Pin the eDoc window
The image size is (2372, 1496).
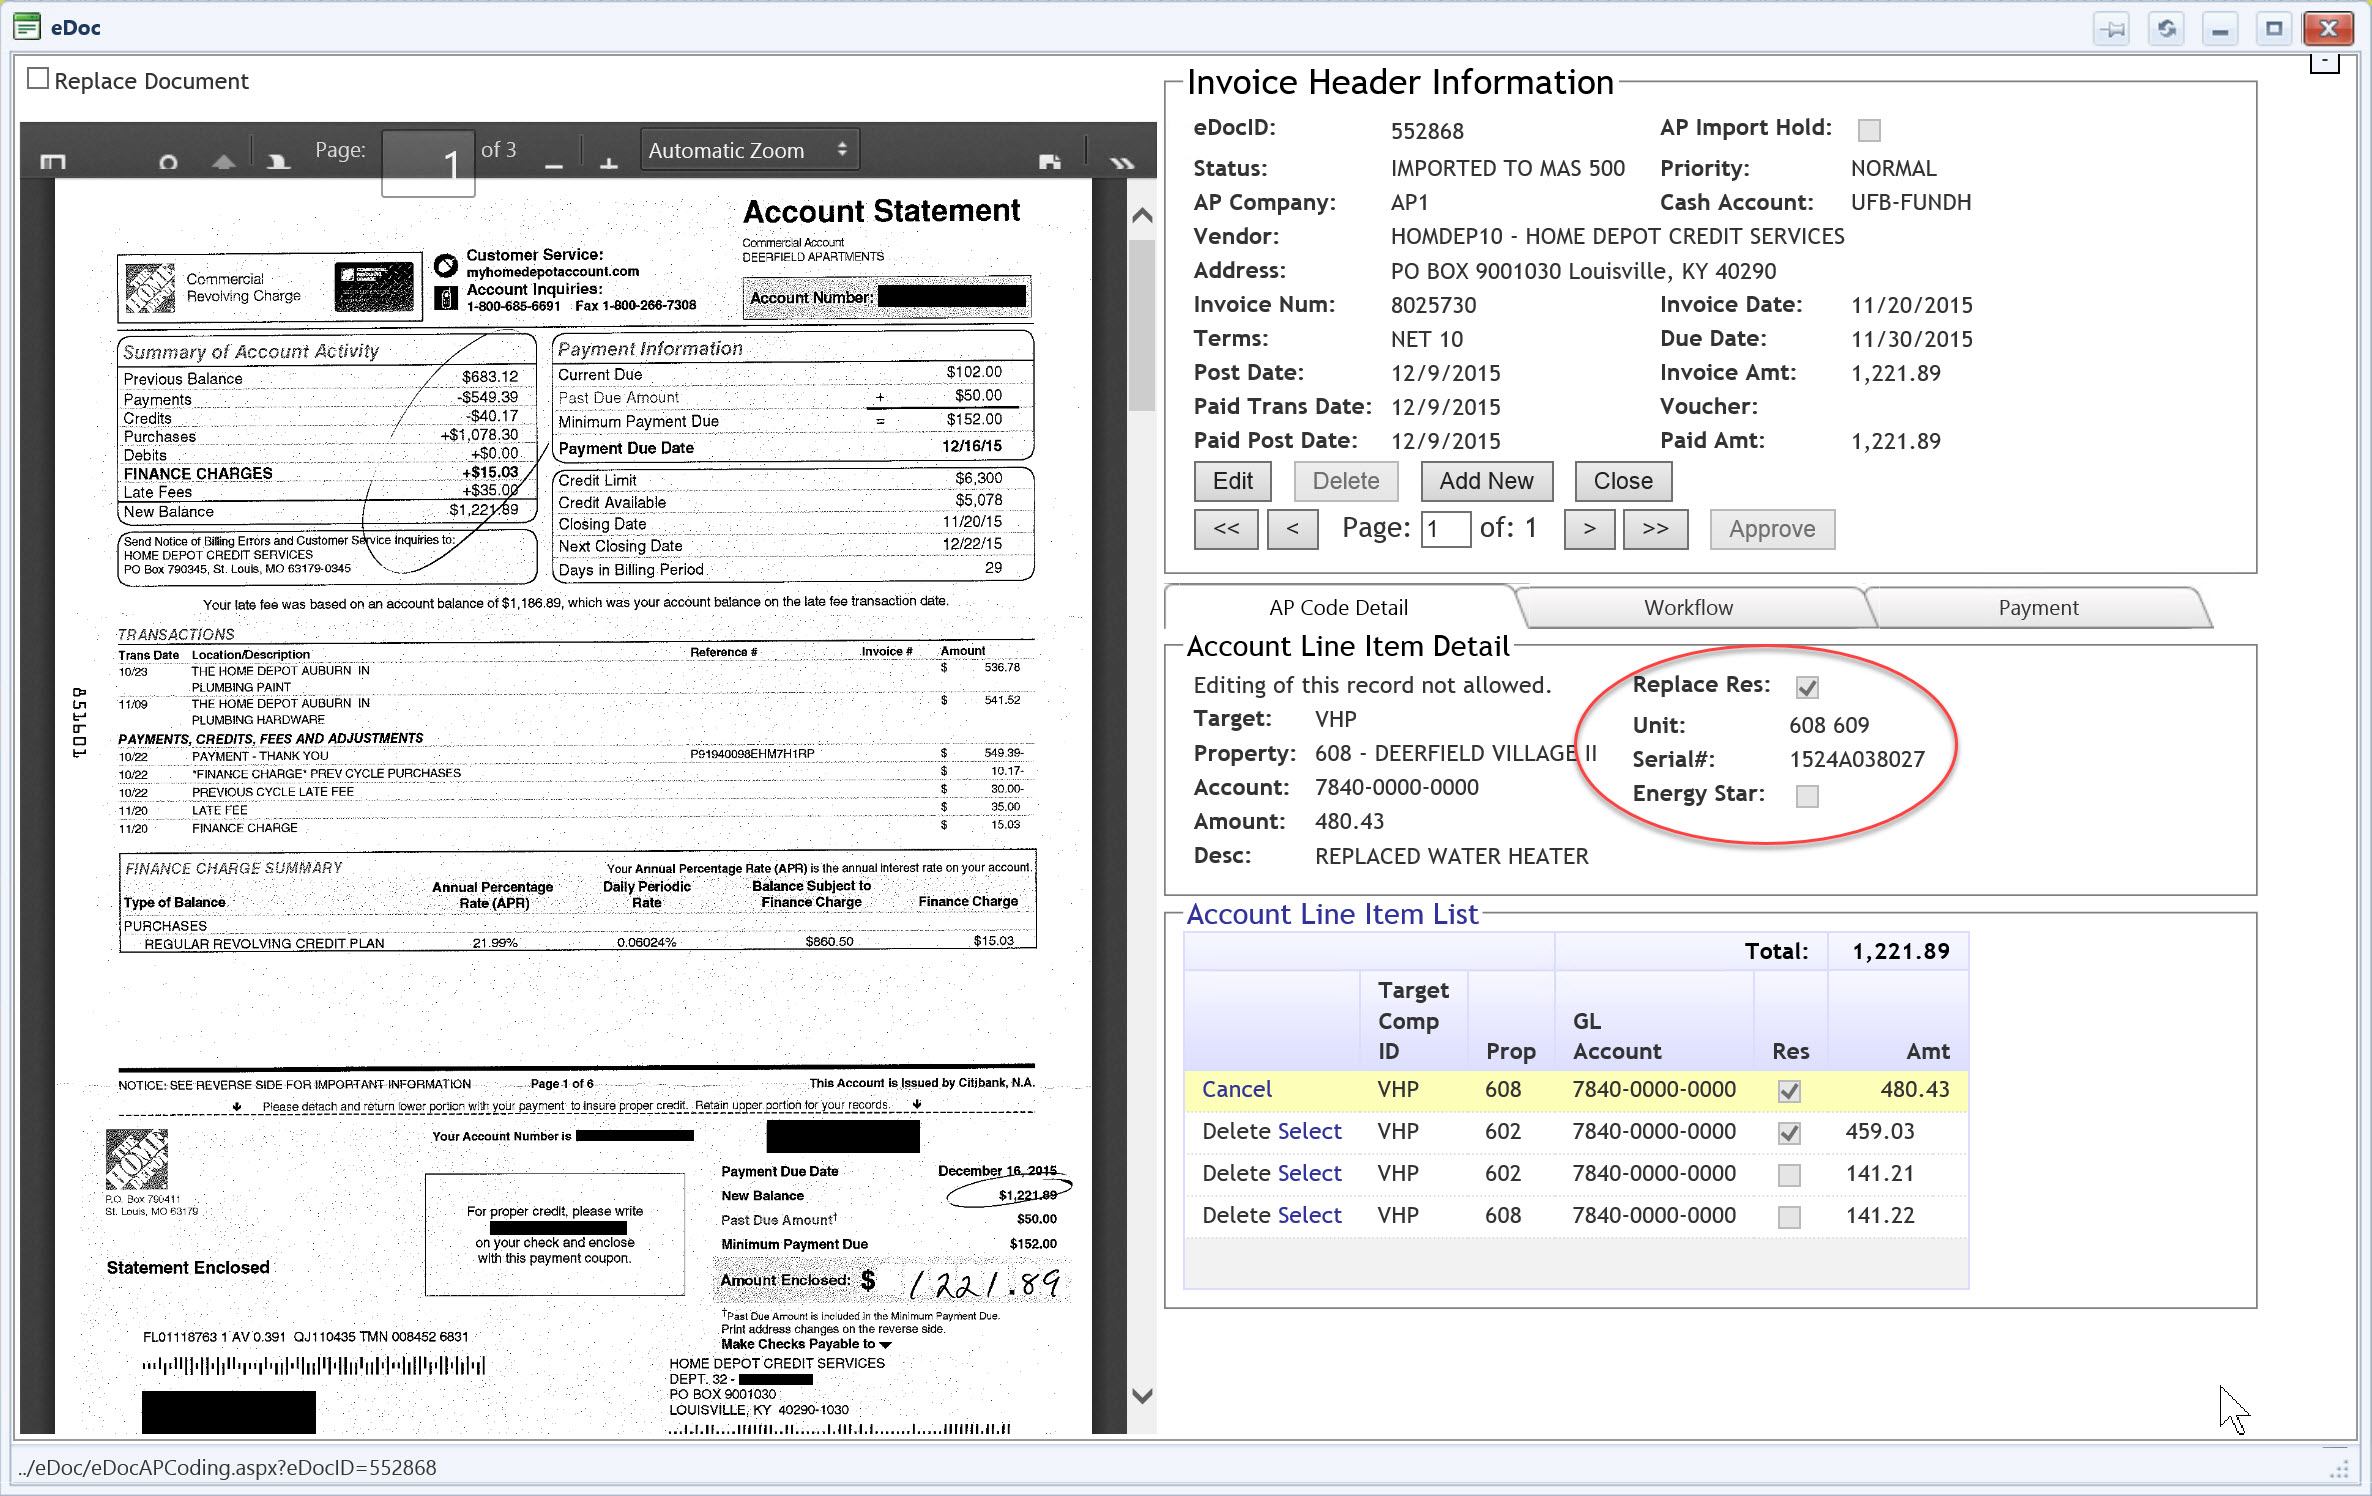click(x=2111, y=29)
